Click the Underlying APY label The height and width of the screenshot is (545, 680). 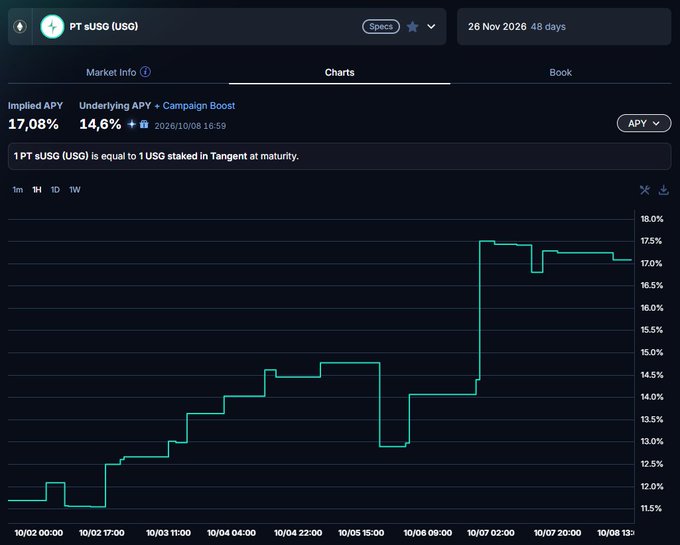tap(115, 106)
